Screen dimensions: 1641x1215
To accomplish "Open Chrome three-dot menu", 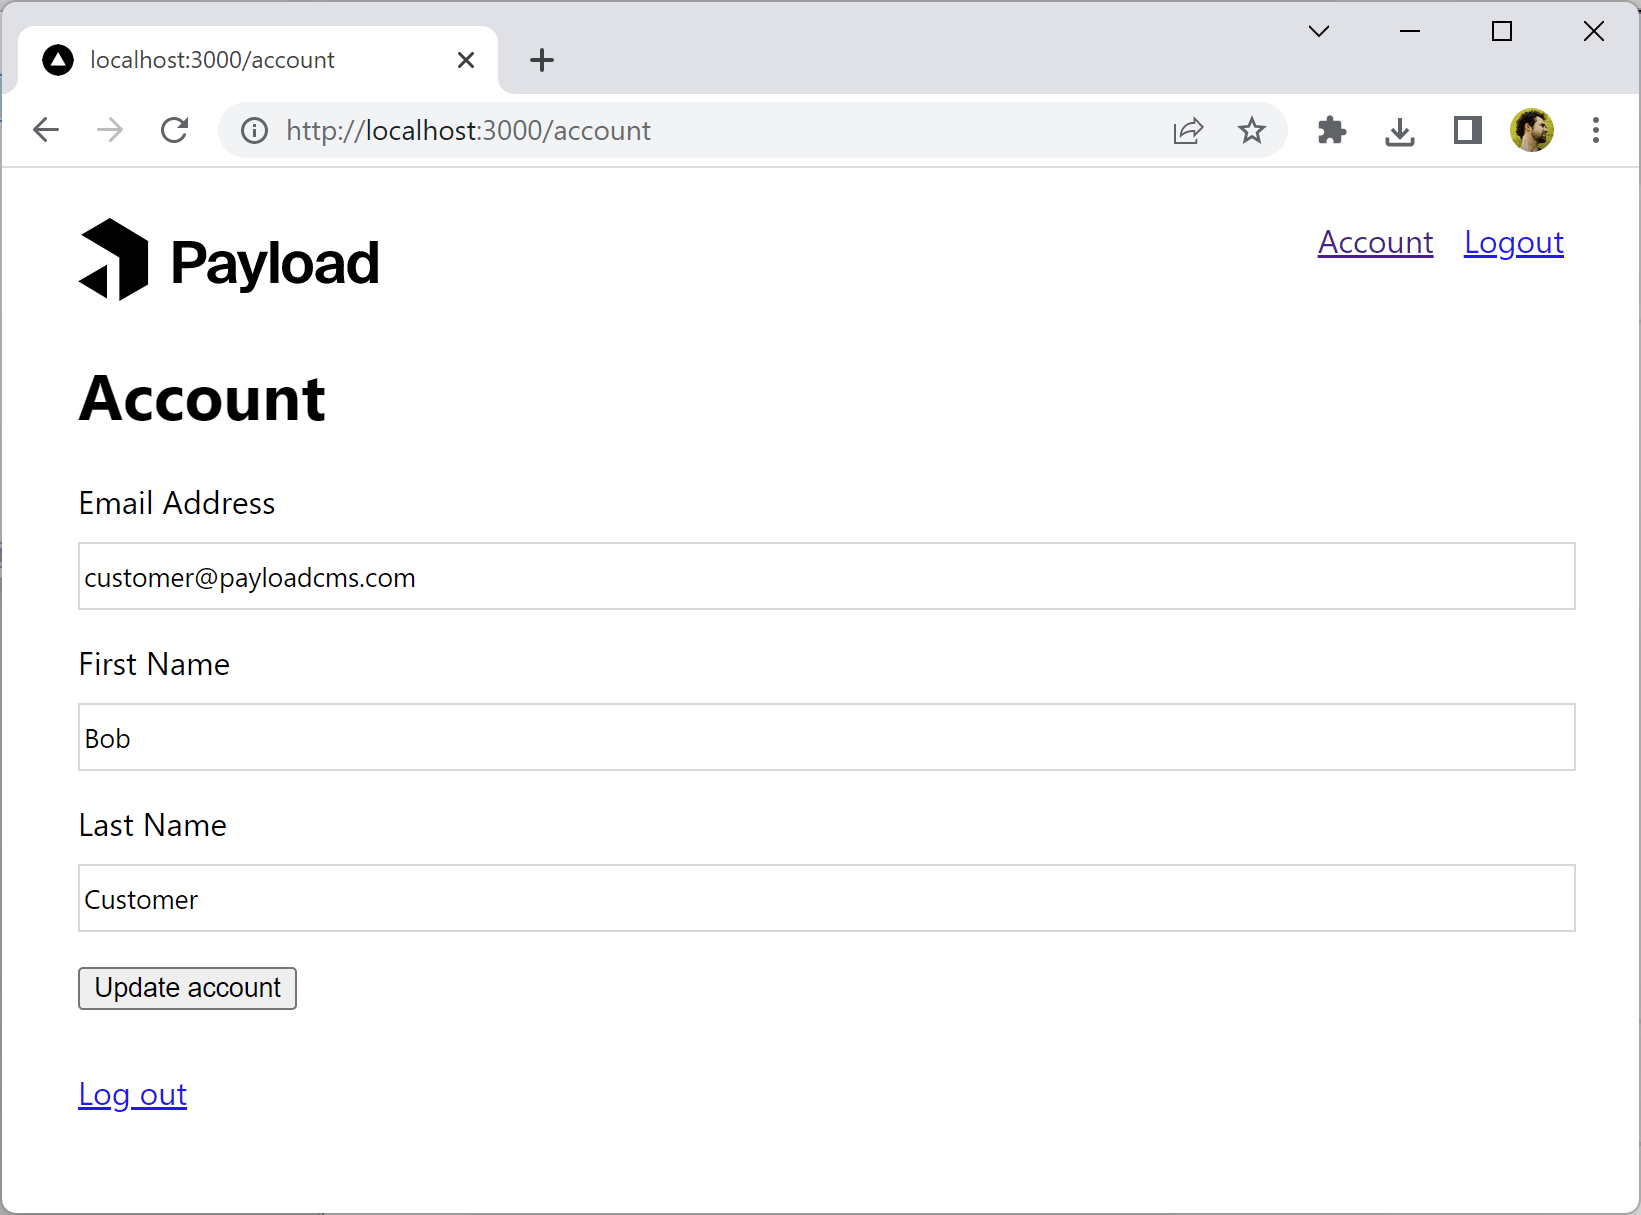I will pos(1596,130).
